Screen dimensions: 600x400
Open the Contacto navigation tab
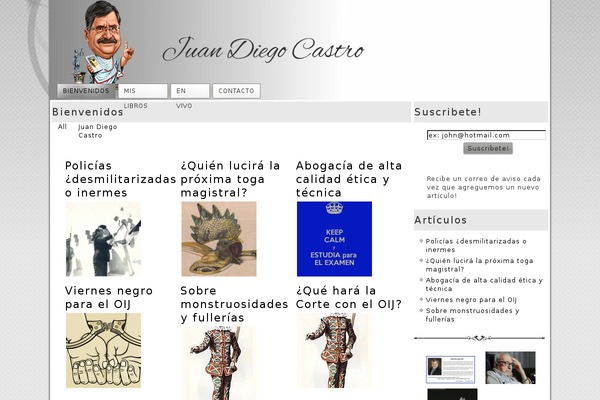[236, 91]
